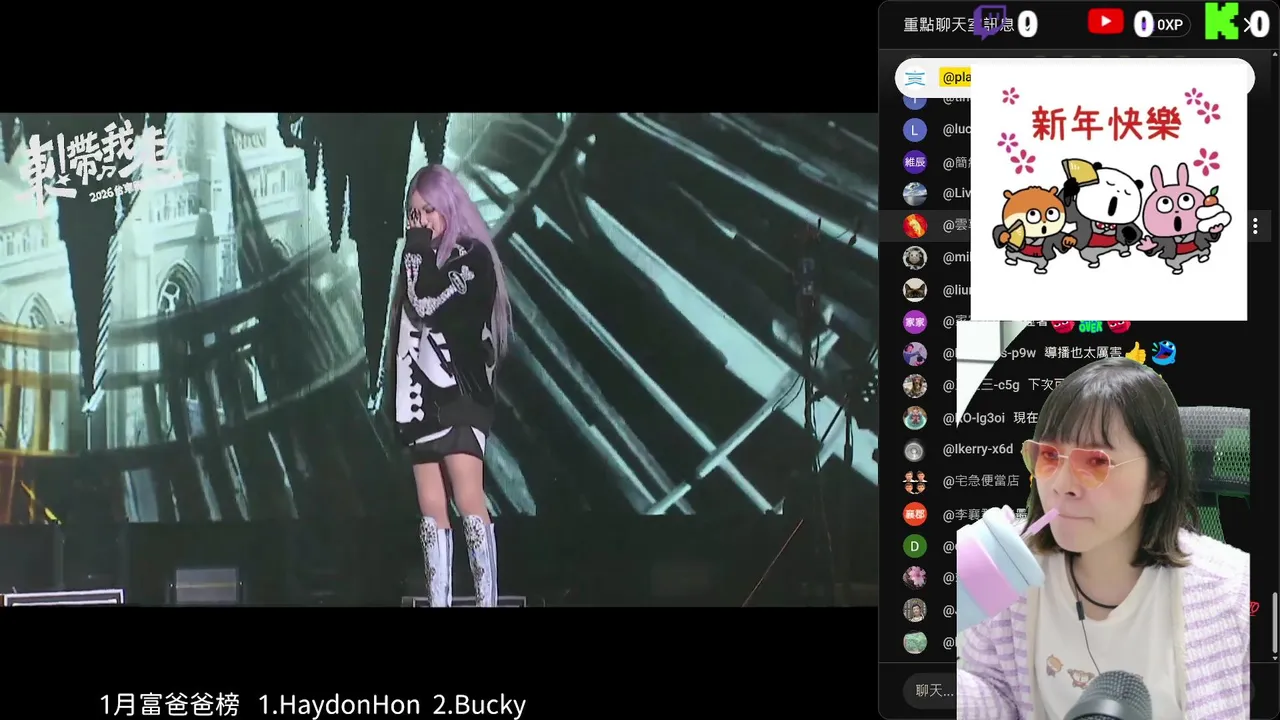Click the pink flower user avatar
The height and width of the screenshot is (720, 1280).
click(x=915, y=578)
